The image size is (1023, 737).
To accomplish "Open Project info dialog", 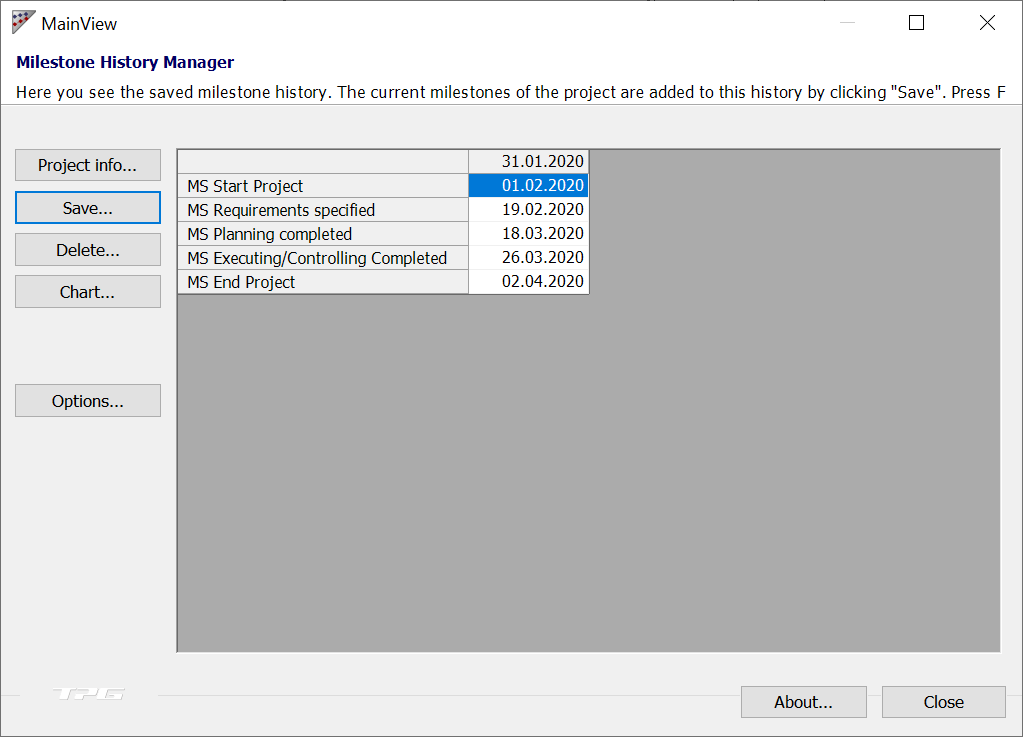I will 87,165.
